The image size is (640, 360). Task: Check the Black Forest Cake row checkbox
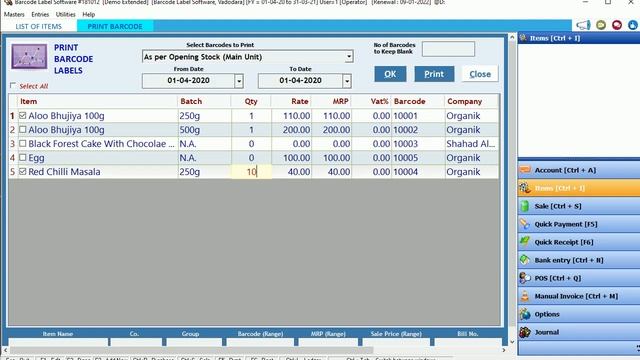tap(23, 143)
